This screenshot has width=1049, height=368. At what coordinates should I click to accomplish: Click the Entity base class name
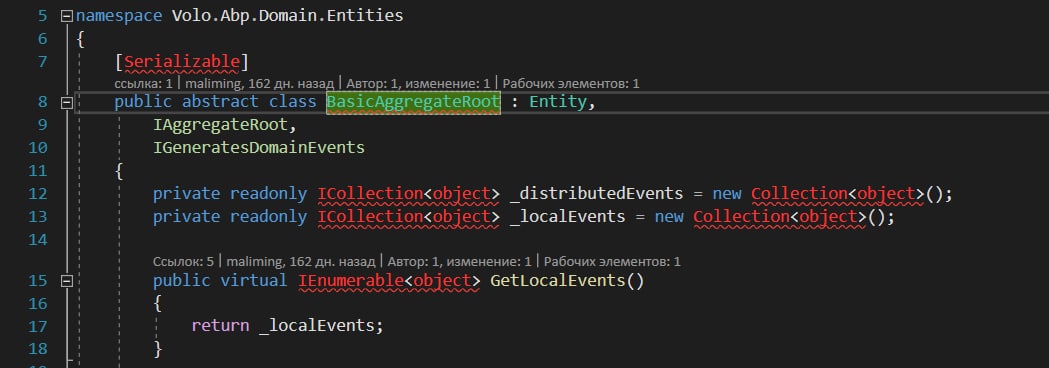click(558, 102)
